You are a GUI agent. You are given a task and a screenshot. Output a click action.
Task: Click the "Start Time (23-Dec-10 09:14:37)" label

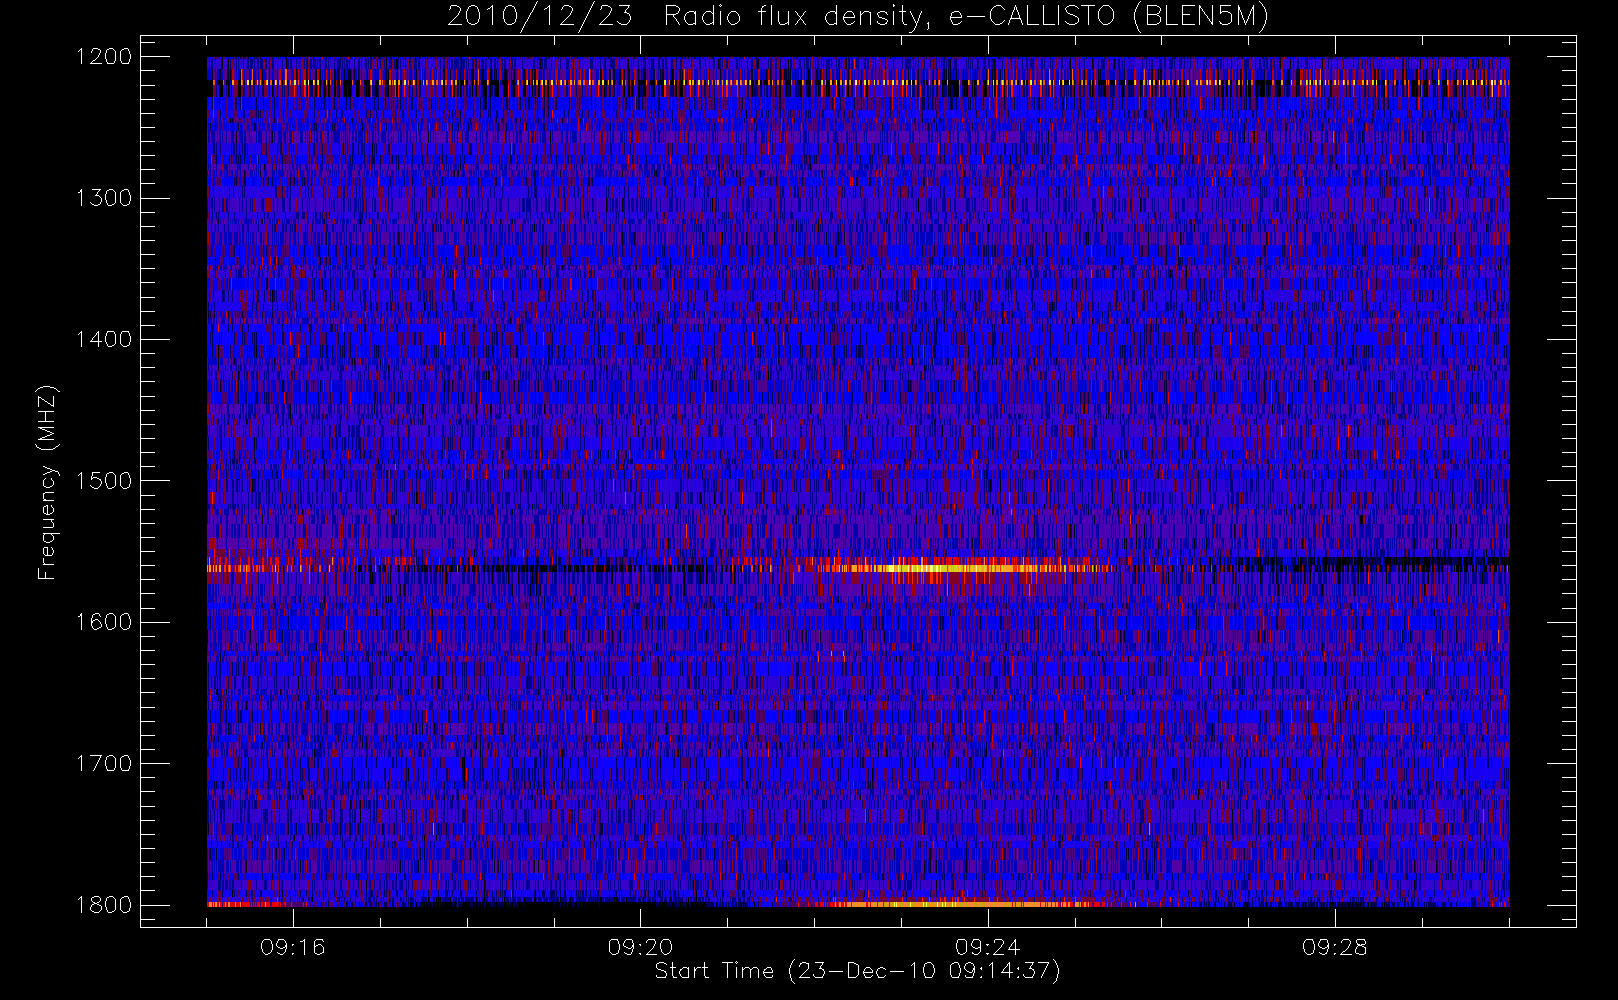point(857,971)
